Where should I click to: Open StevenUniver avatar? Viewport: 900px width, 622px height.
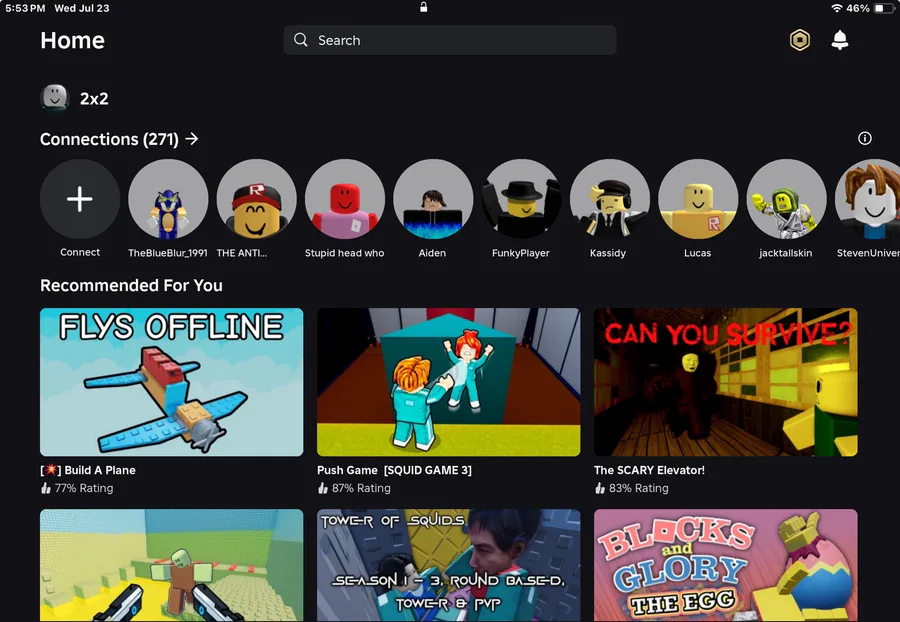tap(868, 199)
